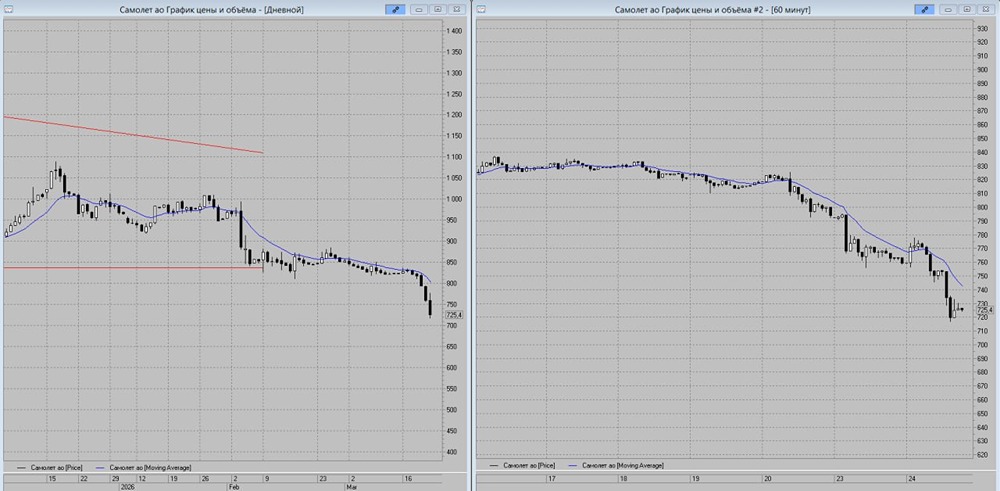Click date label '15' on Дневной time axis
1000x491 pixels.
point(53,478)
